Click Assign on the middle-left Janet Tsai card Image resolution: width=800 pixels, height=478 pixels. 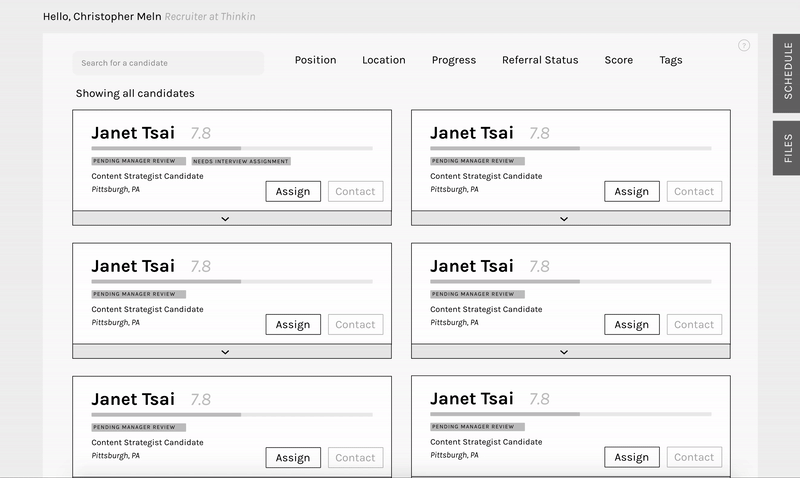tap(293, 324)
